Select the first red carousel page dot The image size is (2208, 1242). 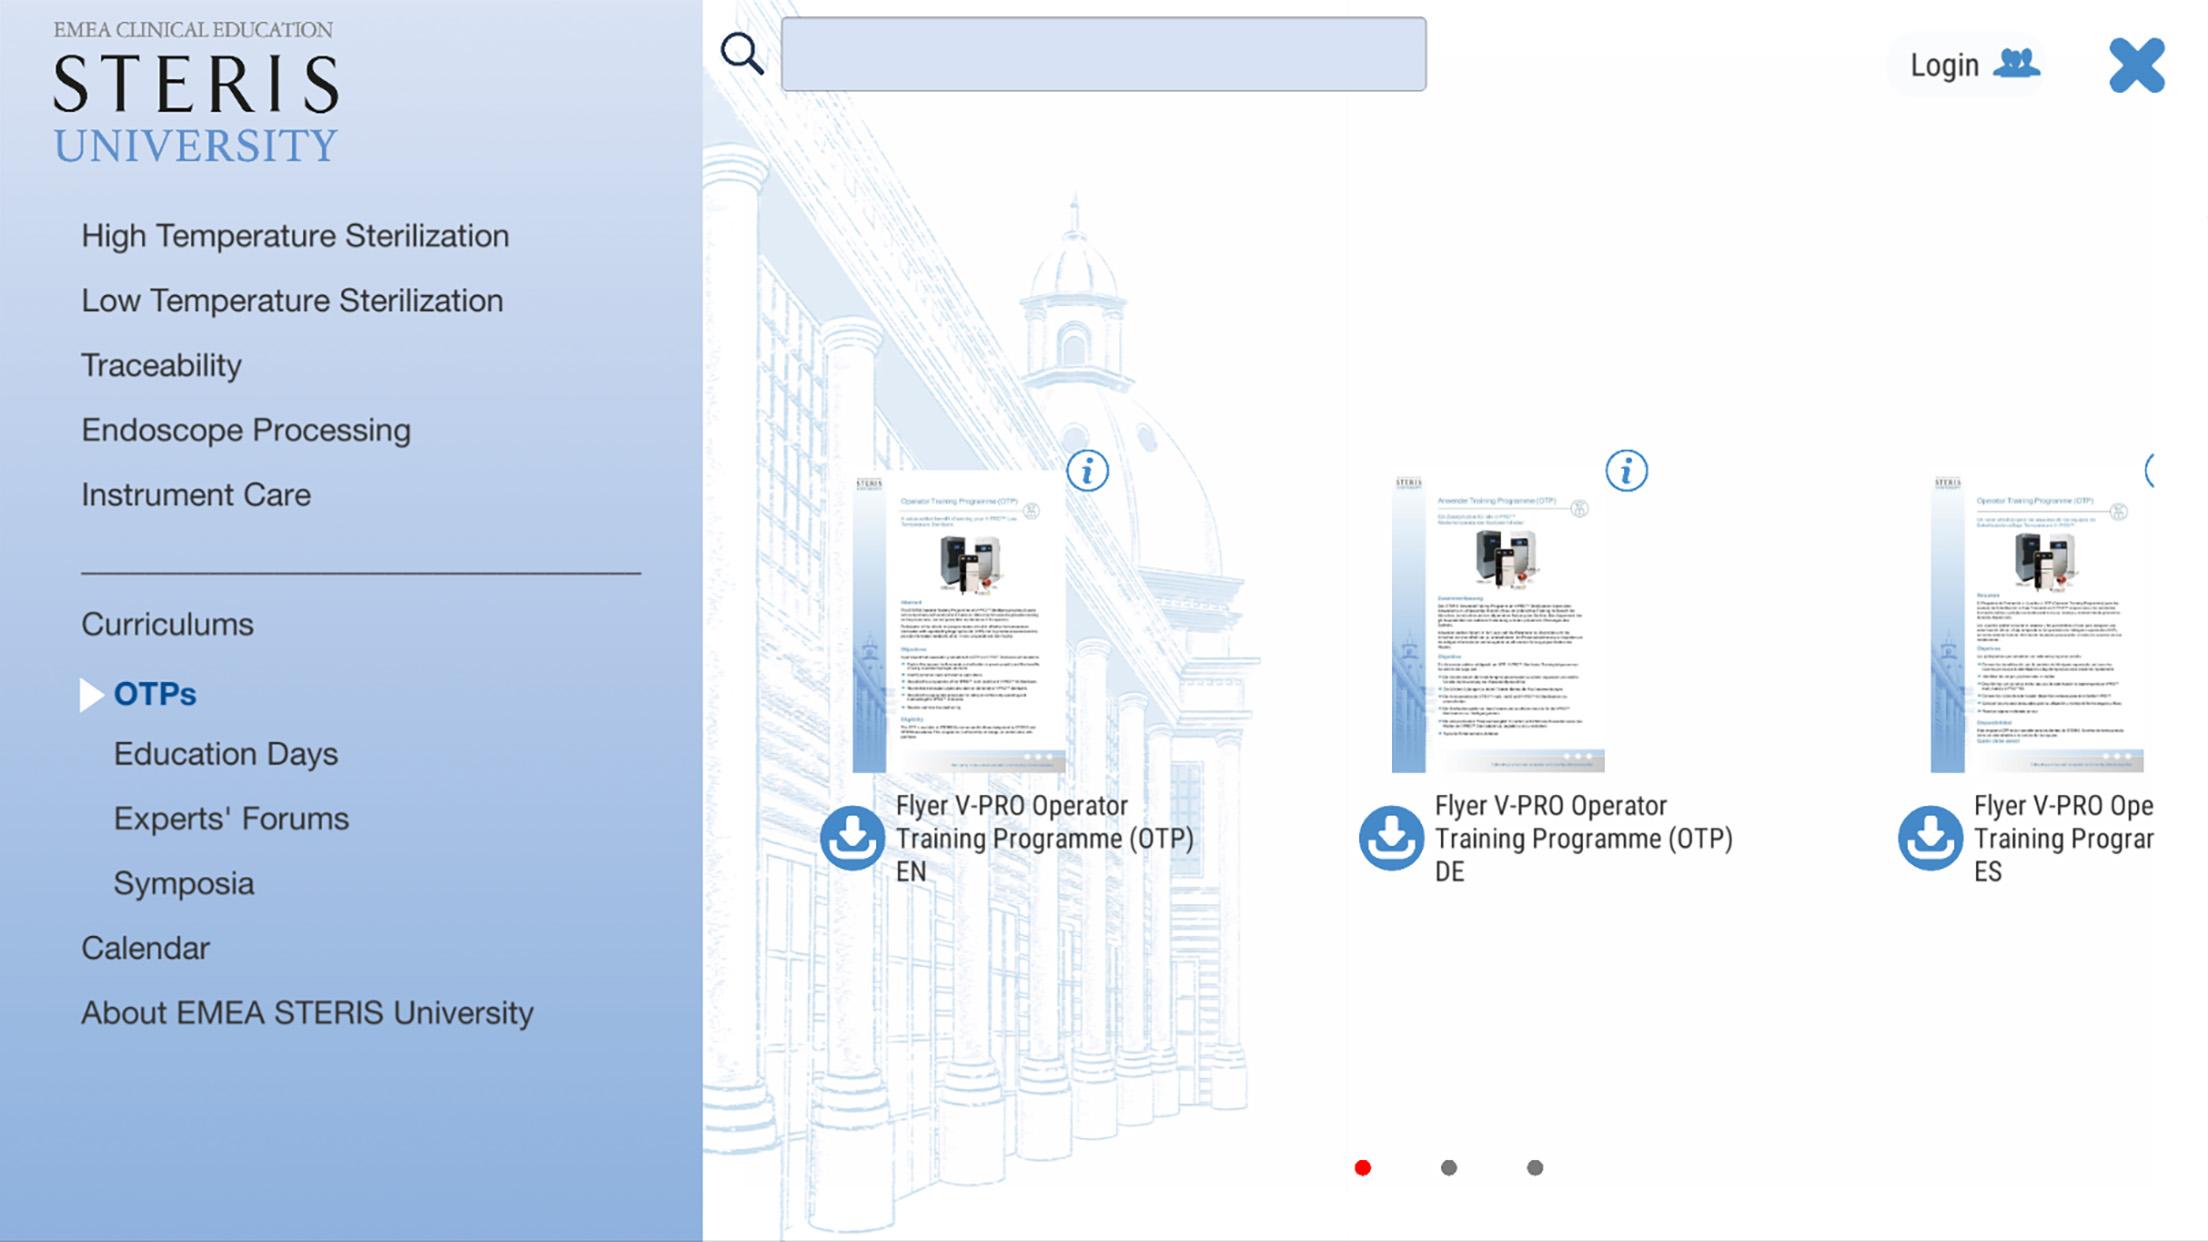1362,1168
